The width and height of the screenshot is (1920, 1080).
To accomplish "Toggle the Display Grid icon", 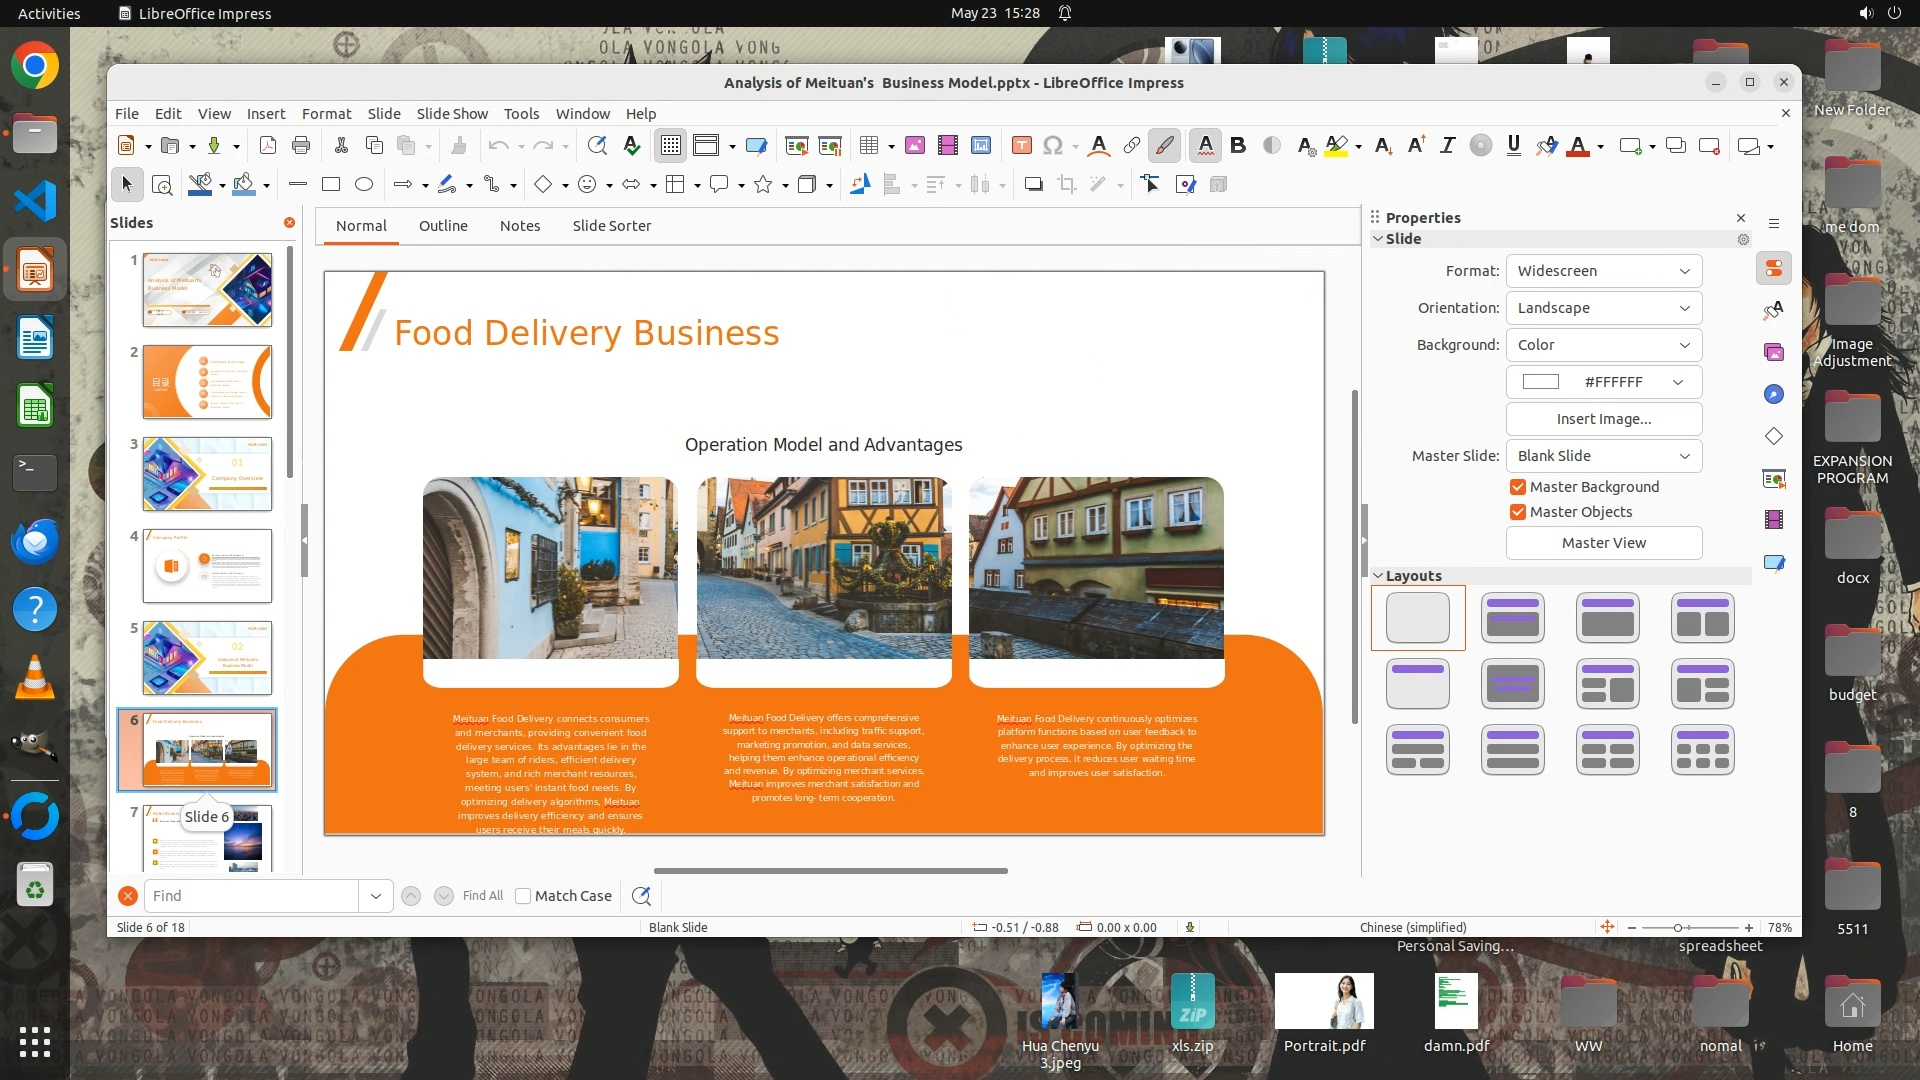I will (670, 146).
